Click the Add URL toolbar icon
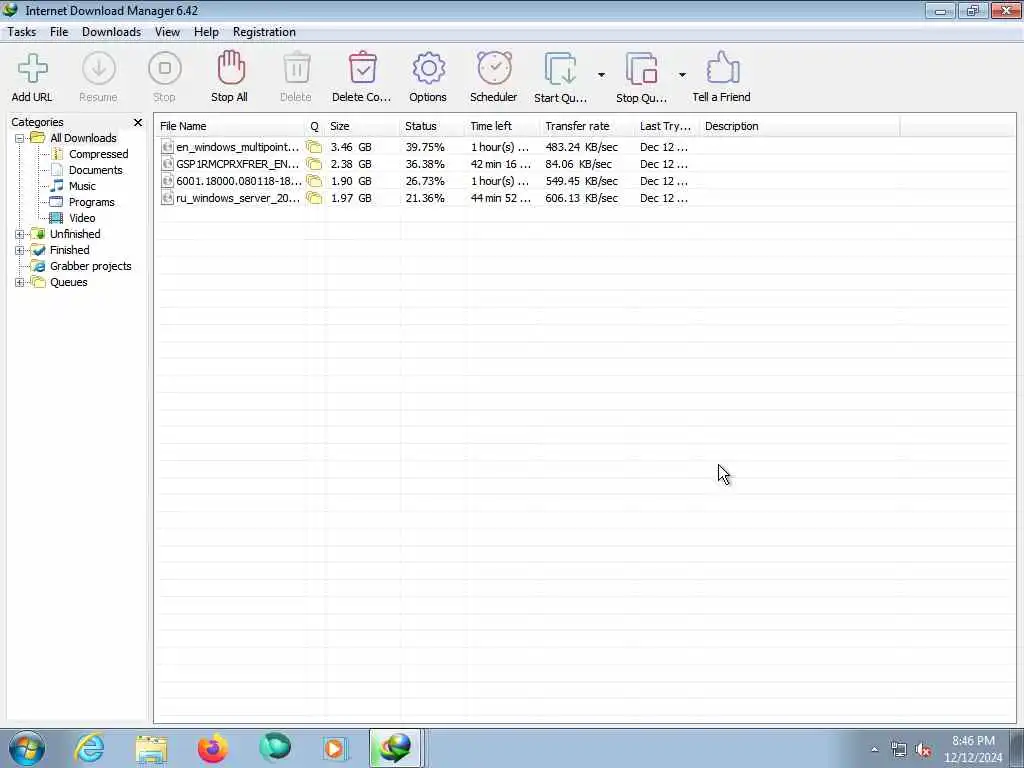The height and width of the screenshot is (768, 1024). (x=32, y=69)
